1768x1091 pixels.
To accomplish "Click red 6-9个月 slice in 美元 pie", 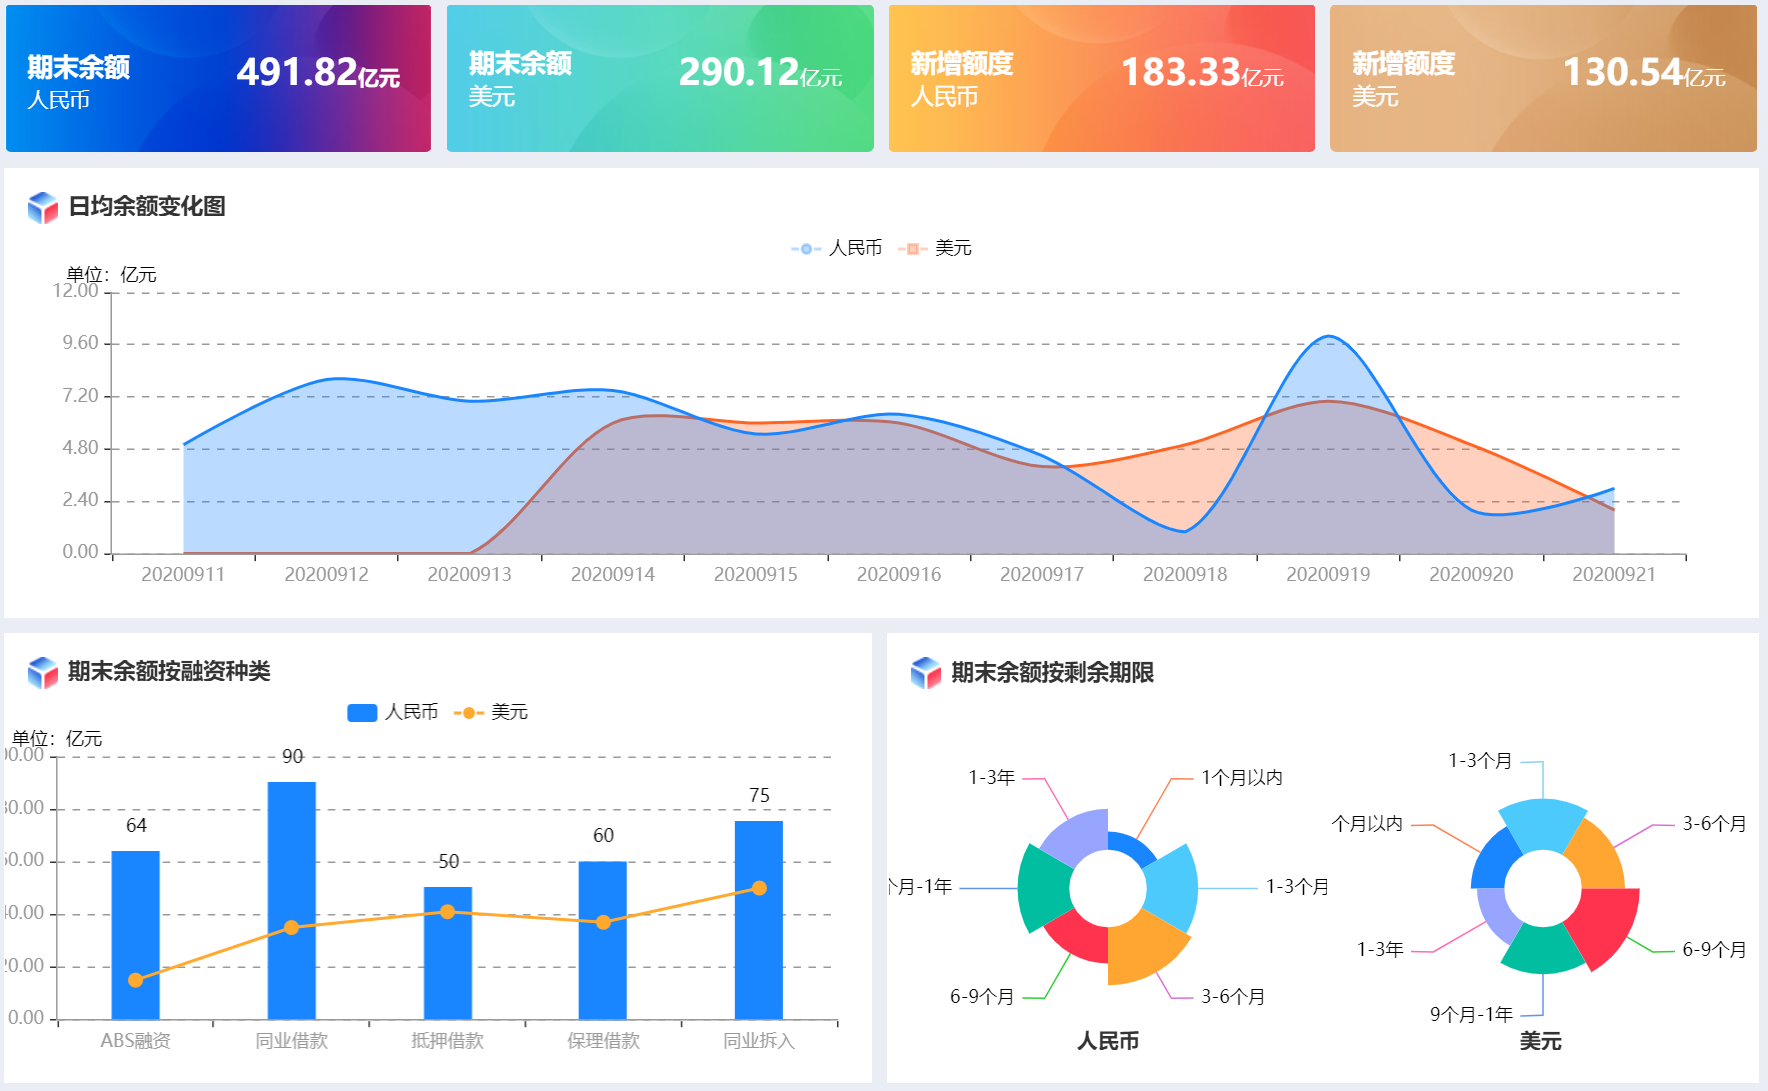I will 1605,920.
